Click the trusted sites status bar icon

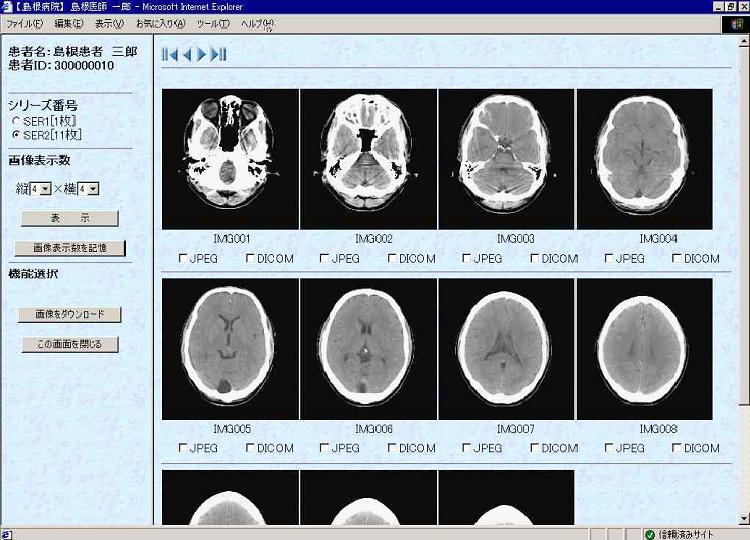point(649,534)
